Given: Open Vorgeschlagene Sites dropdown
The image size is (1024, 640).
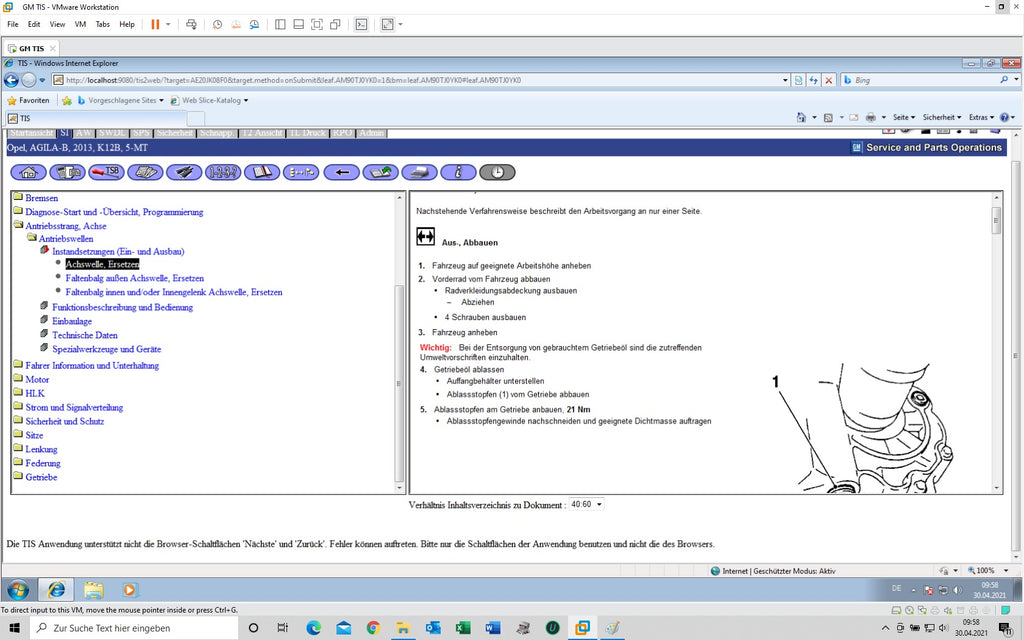Looking at the screenshot, I should pyautogui.click(x=121, y=101).
